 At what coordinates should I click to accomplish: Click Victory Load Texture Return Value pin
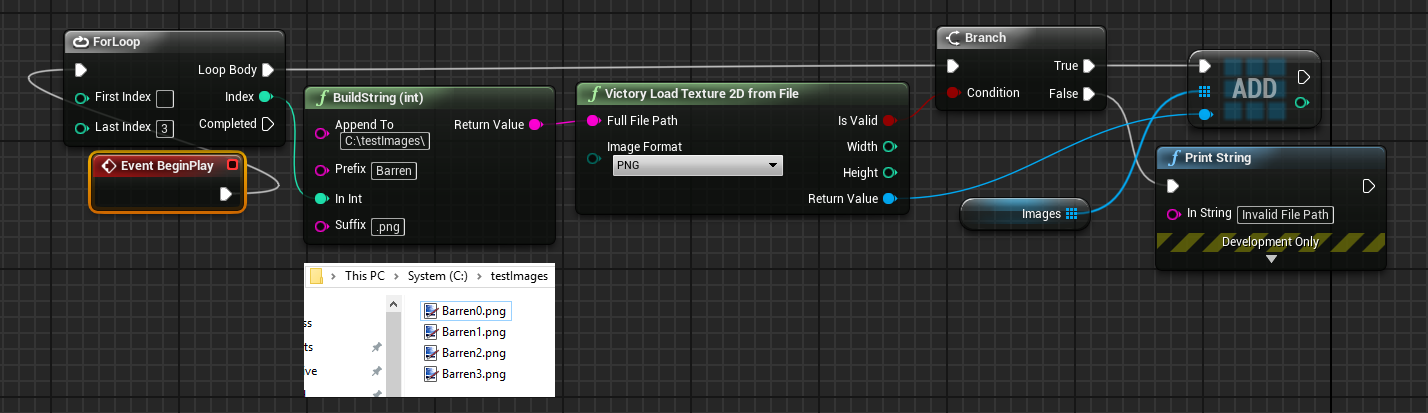889,199
